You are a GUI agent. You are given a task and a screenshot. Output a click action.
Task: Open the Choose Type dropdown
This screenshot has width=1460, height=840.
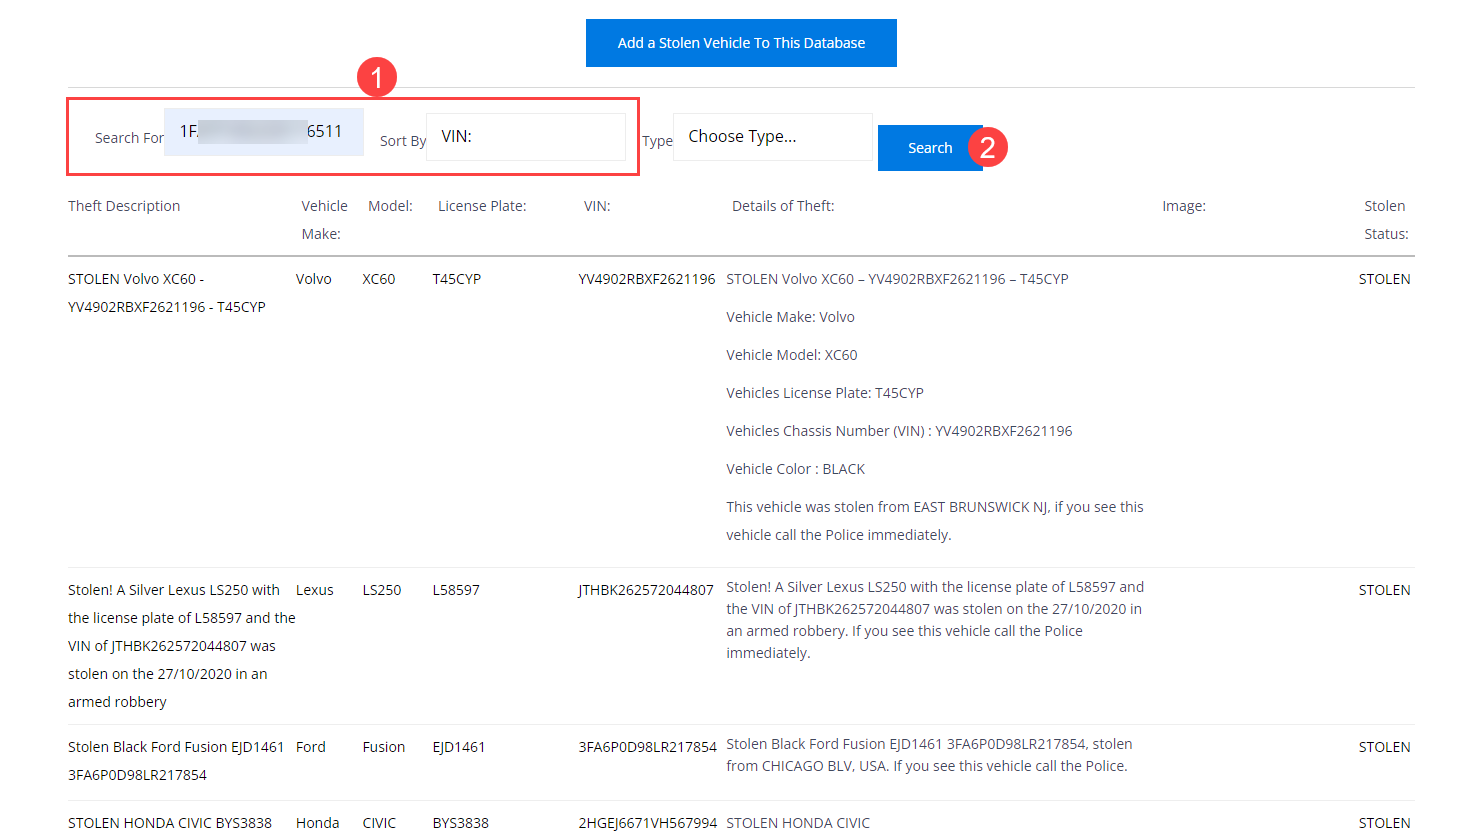(773, 137)
